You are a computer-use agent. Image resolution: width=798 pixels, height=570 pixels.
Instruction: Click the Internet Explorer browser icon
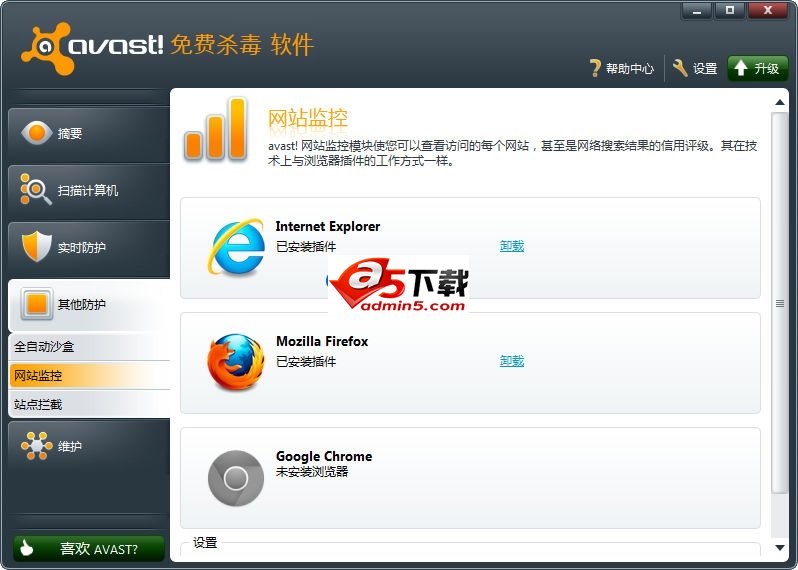coord(236,247)
